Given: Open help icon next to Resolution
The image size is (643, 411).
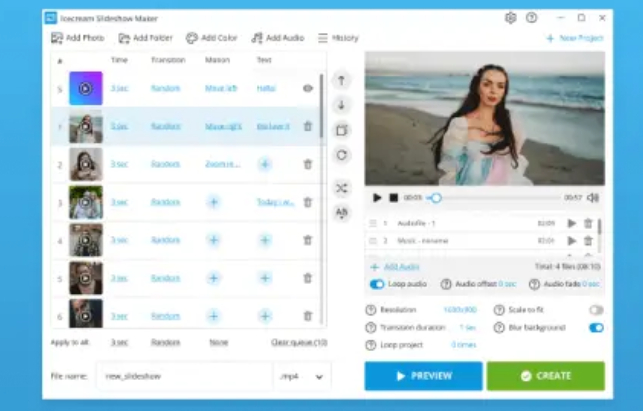Looking at the screenshot, I should pos(371,310).
